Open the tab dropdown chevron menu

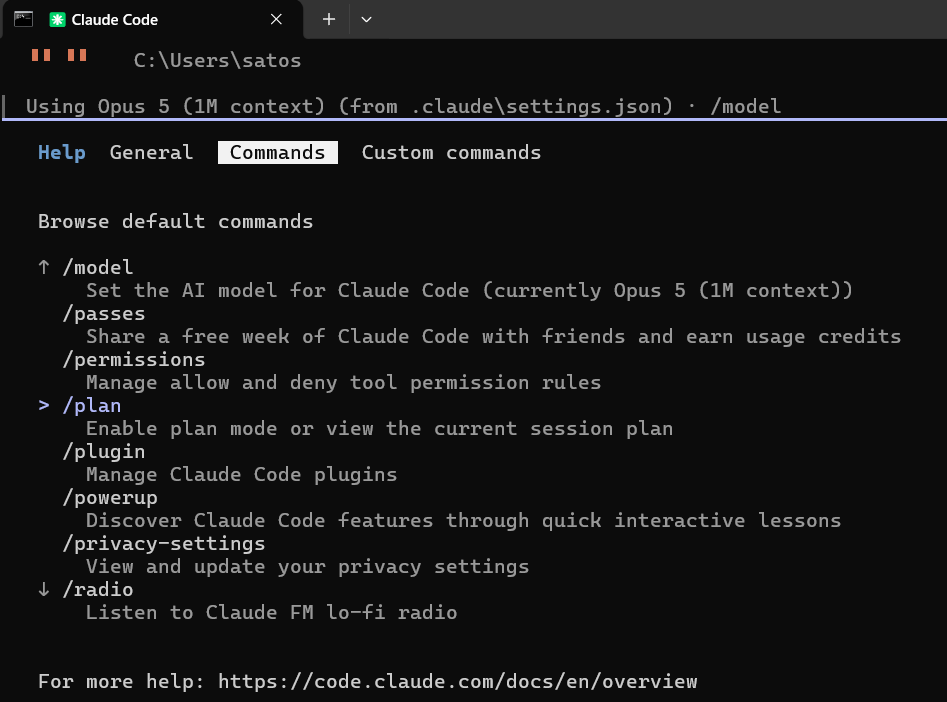366,19
